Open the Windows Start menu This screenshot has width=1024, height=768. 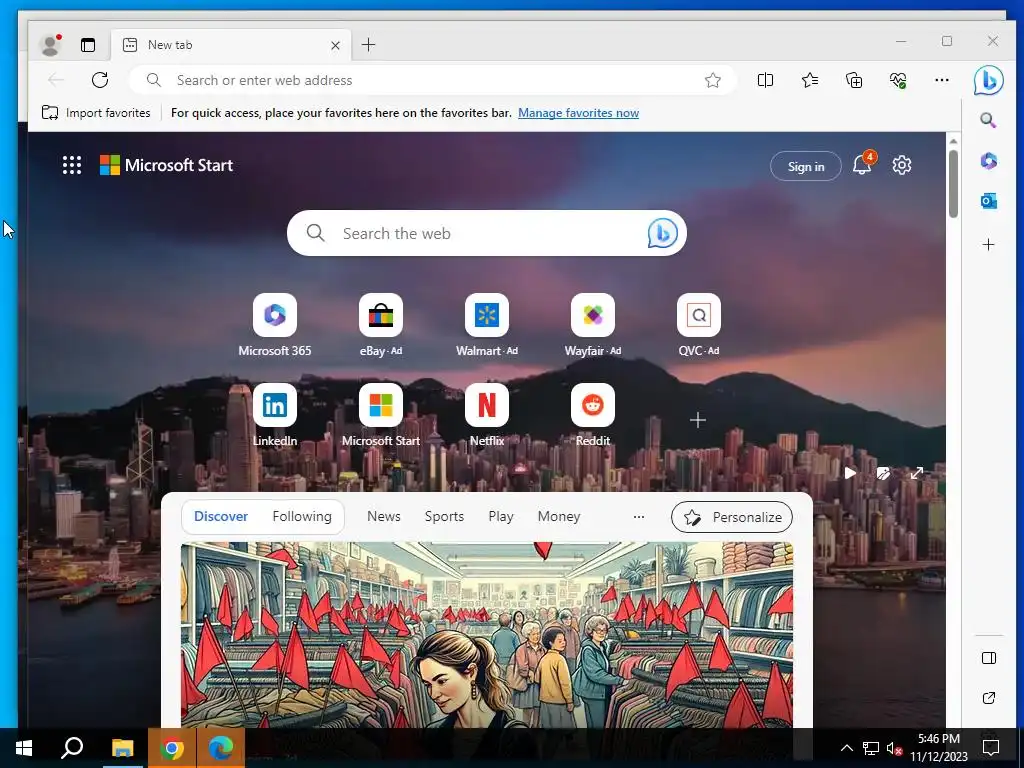[24, 748]
